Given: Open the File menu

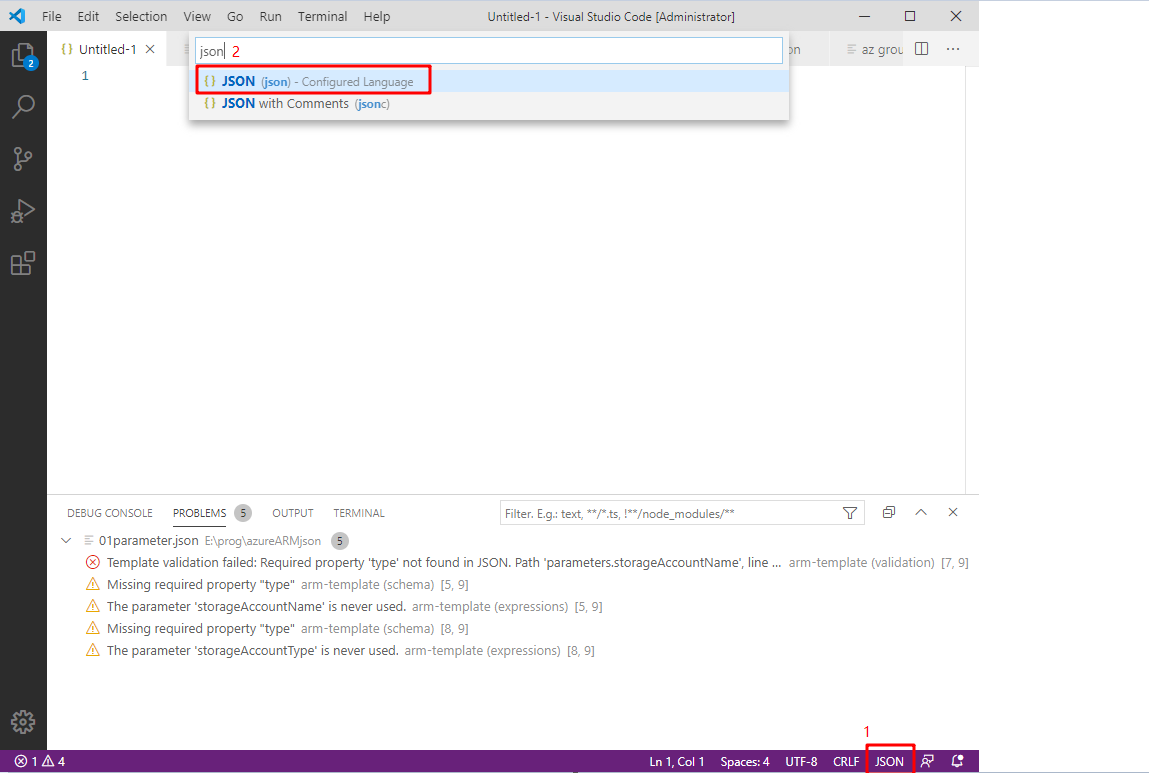Looking at the screenshot, I should tap(51, 16).
